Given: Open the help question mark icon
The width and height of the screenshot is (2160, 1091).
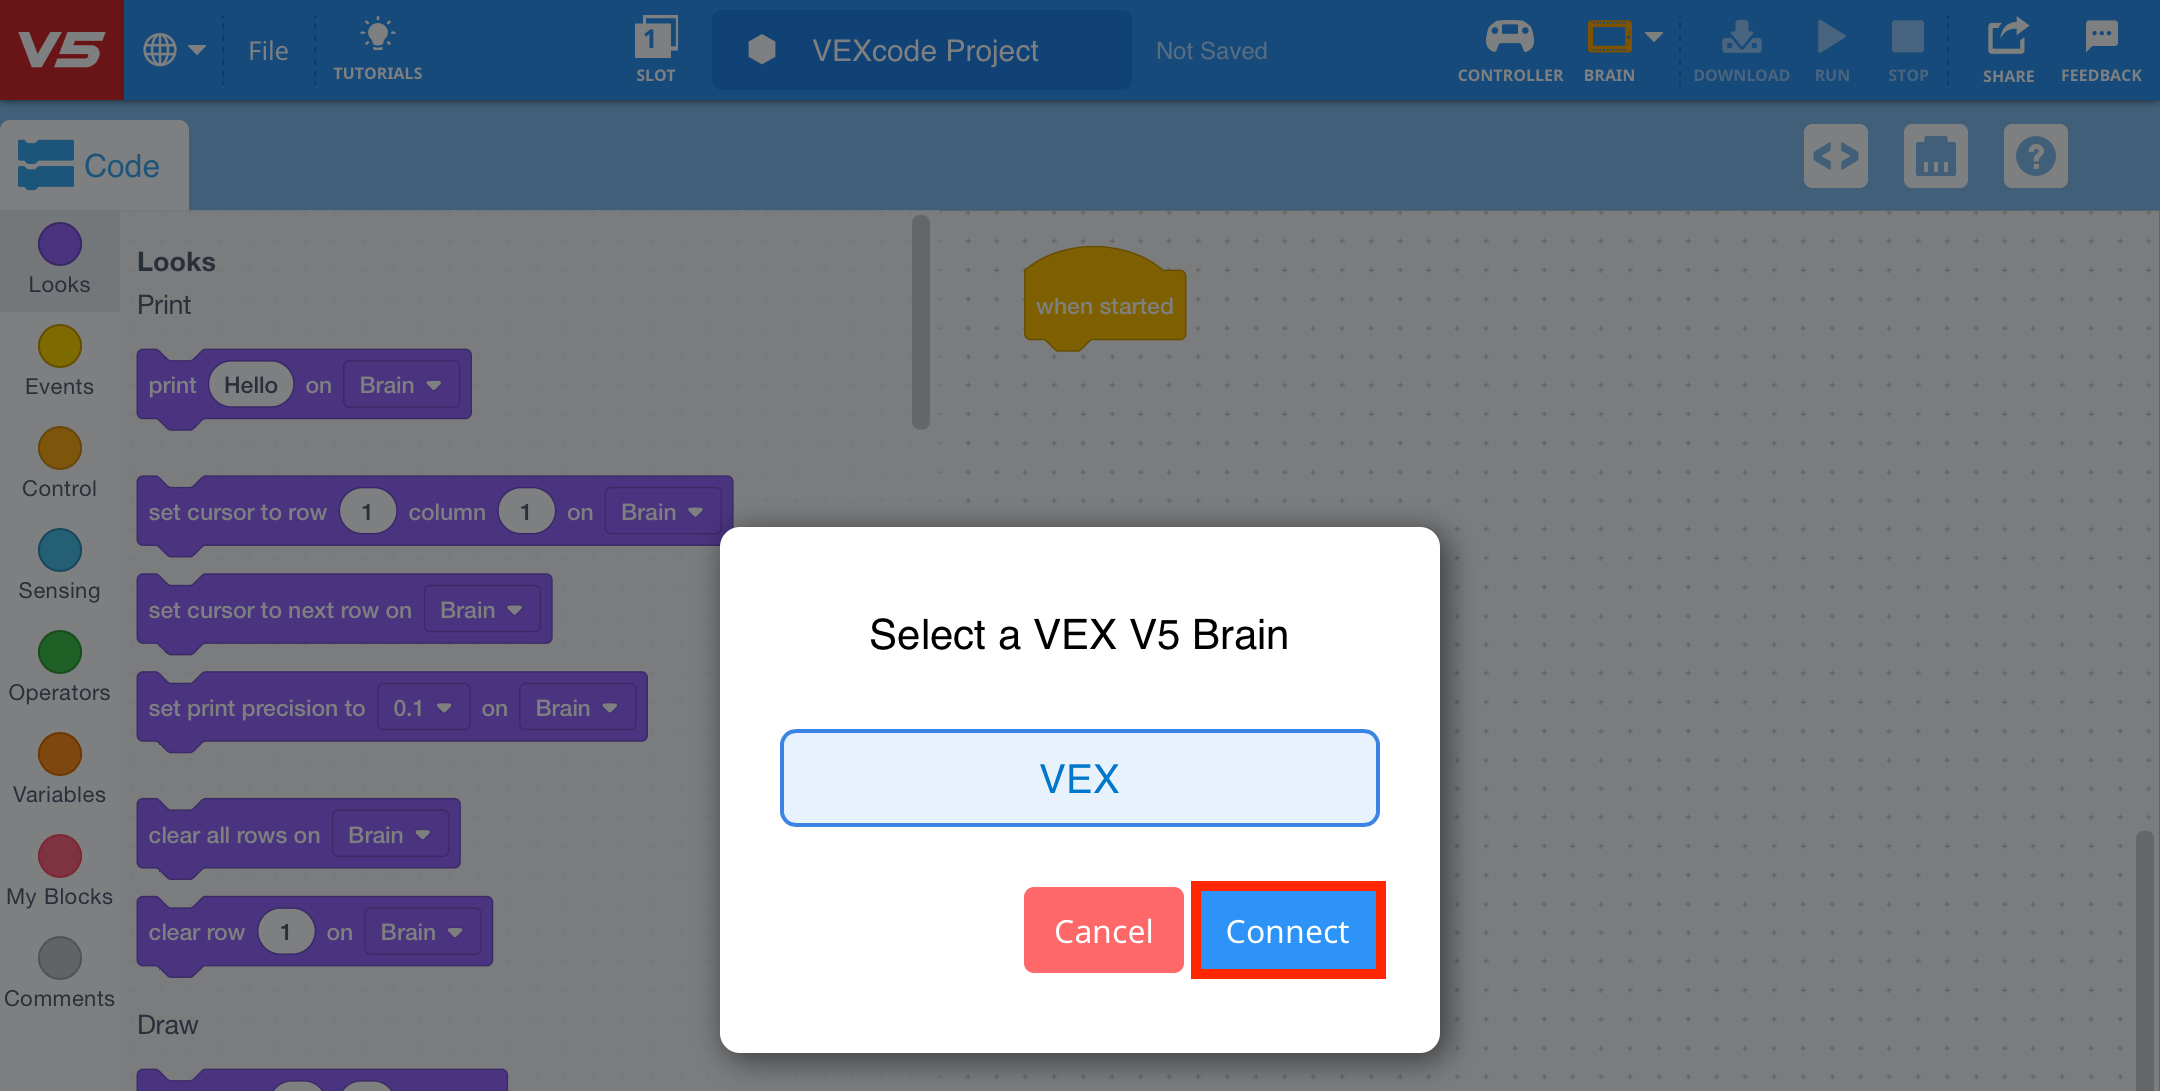Looking at the screenshot, I should tap(2036, 156).
